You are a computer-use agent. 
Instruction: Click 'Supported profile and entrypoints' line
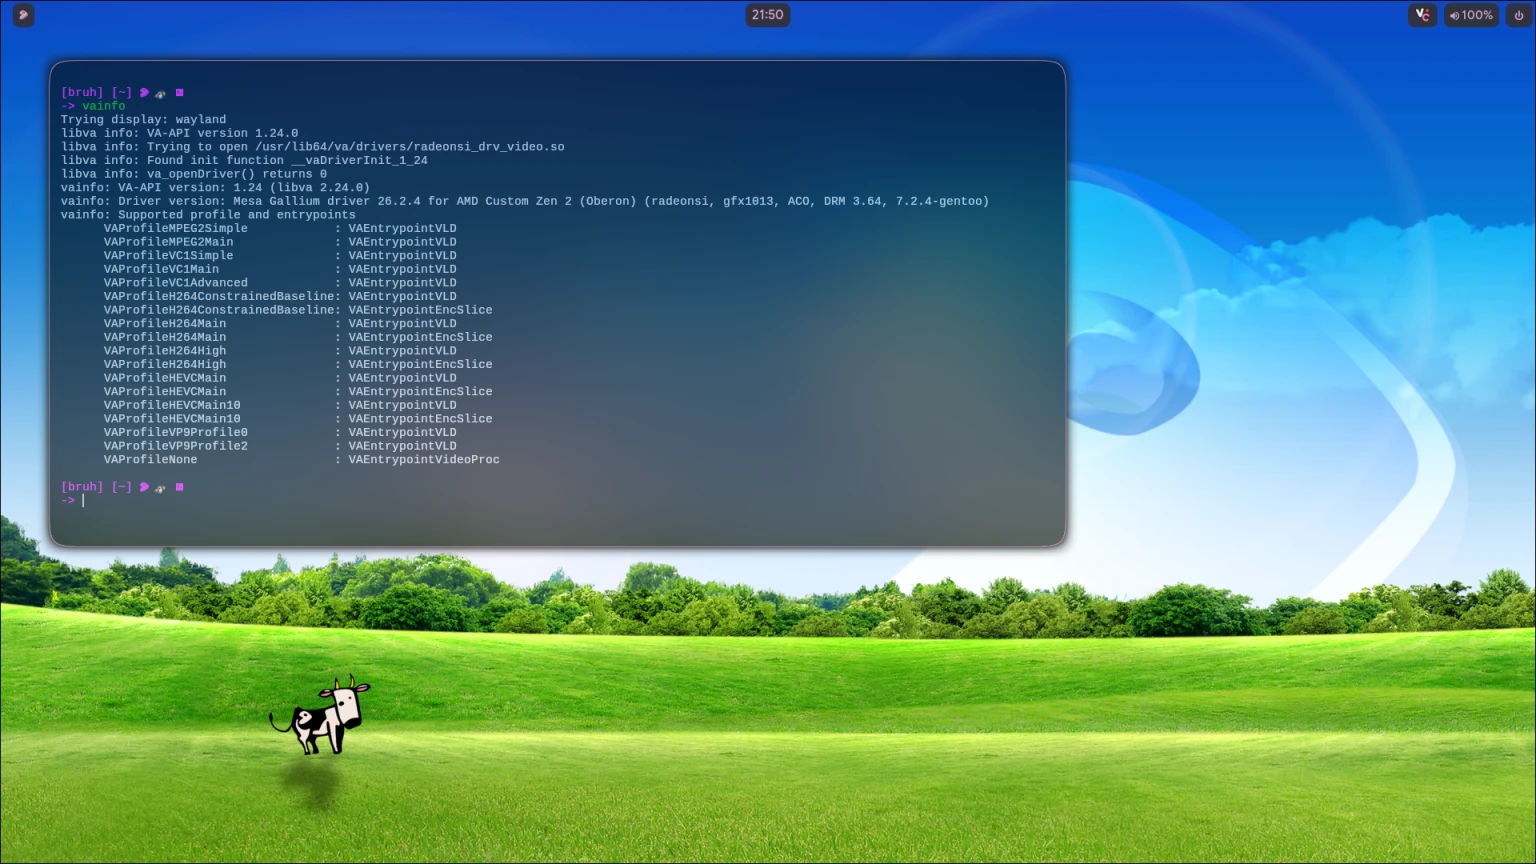point(208,215)
